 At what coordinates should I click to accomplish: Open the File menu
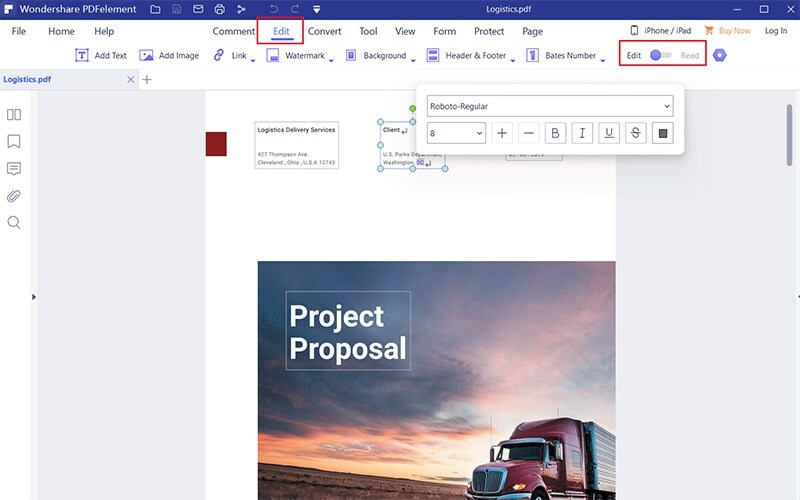pyautogui.click(x=19, y=31)
